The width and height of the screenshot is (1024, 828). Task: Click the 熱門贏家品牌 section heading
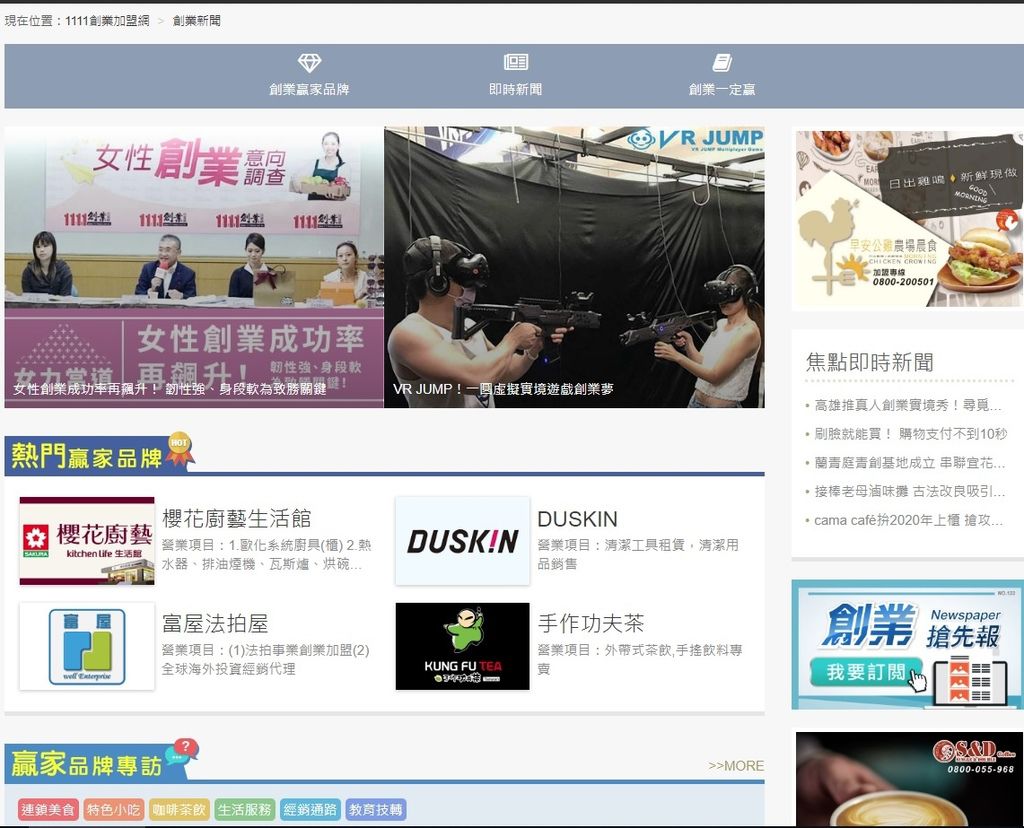[86, 456]
